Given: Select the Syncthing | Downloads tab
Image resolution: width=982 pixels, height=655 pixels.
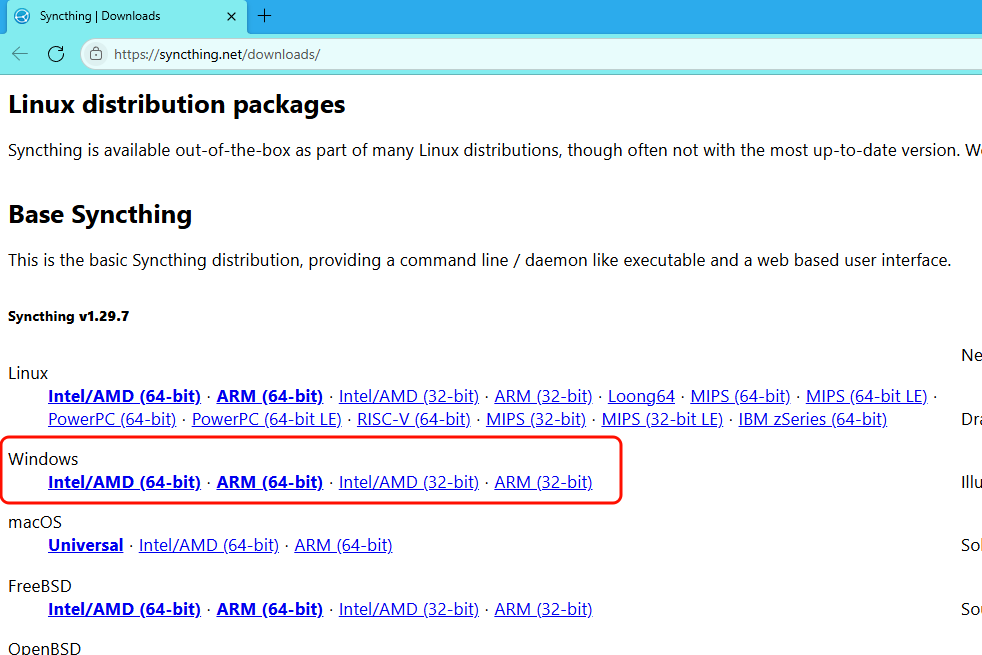Looking at the screenshot, I should coord(127,17).
